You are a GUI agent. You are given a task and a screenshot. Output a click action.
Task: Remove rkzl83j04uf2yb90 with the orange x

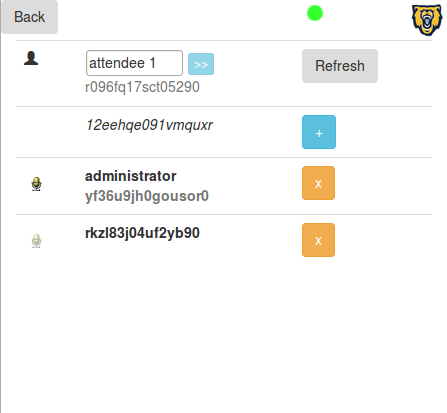[x=318, y=240]
